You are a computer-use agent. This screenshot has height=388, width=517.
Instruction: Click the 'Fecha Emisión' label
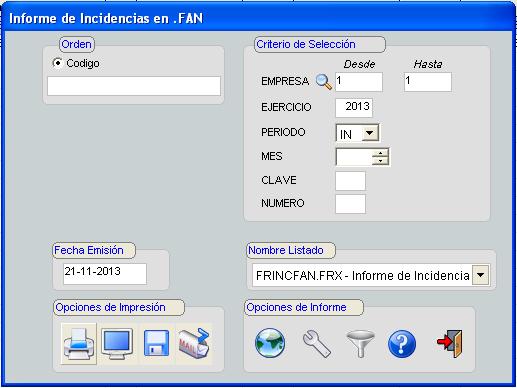tap(89, 250)
